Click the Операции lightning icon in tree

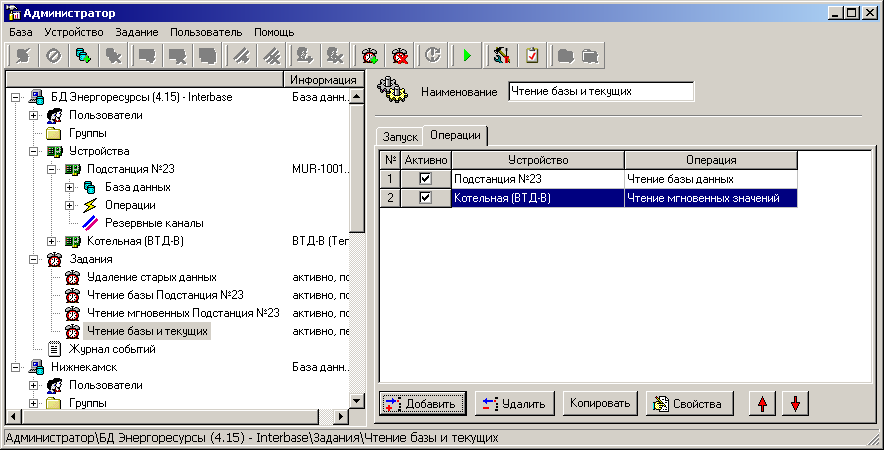(90, 205)
